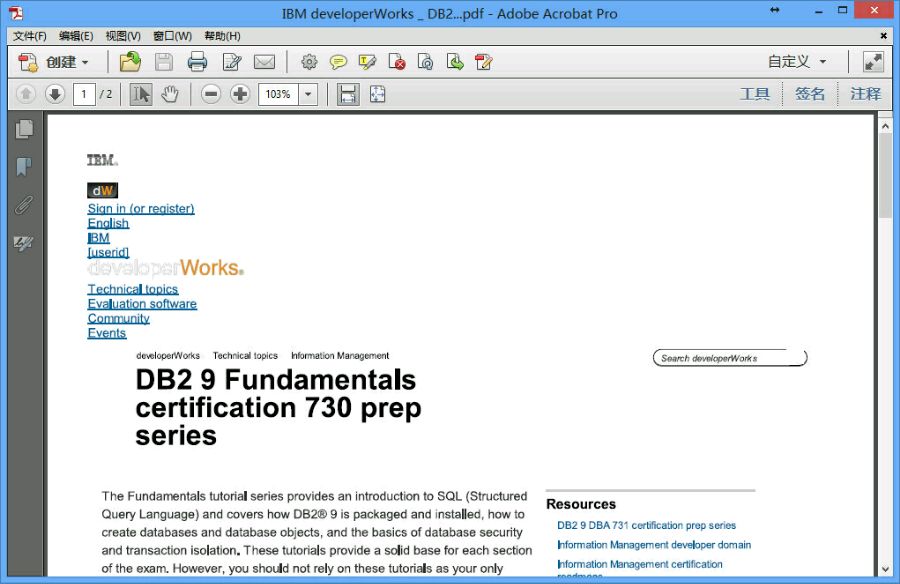Click the vertical scrollbar thumb
Image resolution: width=900 pixels, height=584 pixels.
pyautogui.click(x=885, y=175)
